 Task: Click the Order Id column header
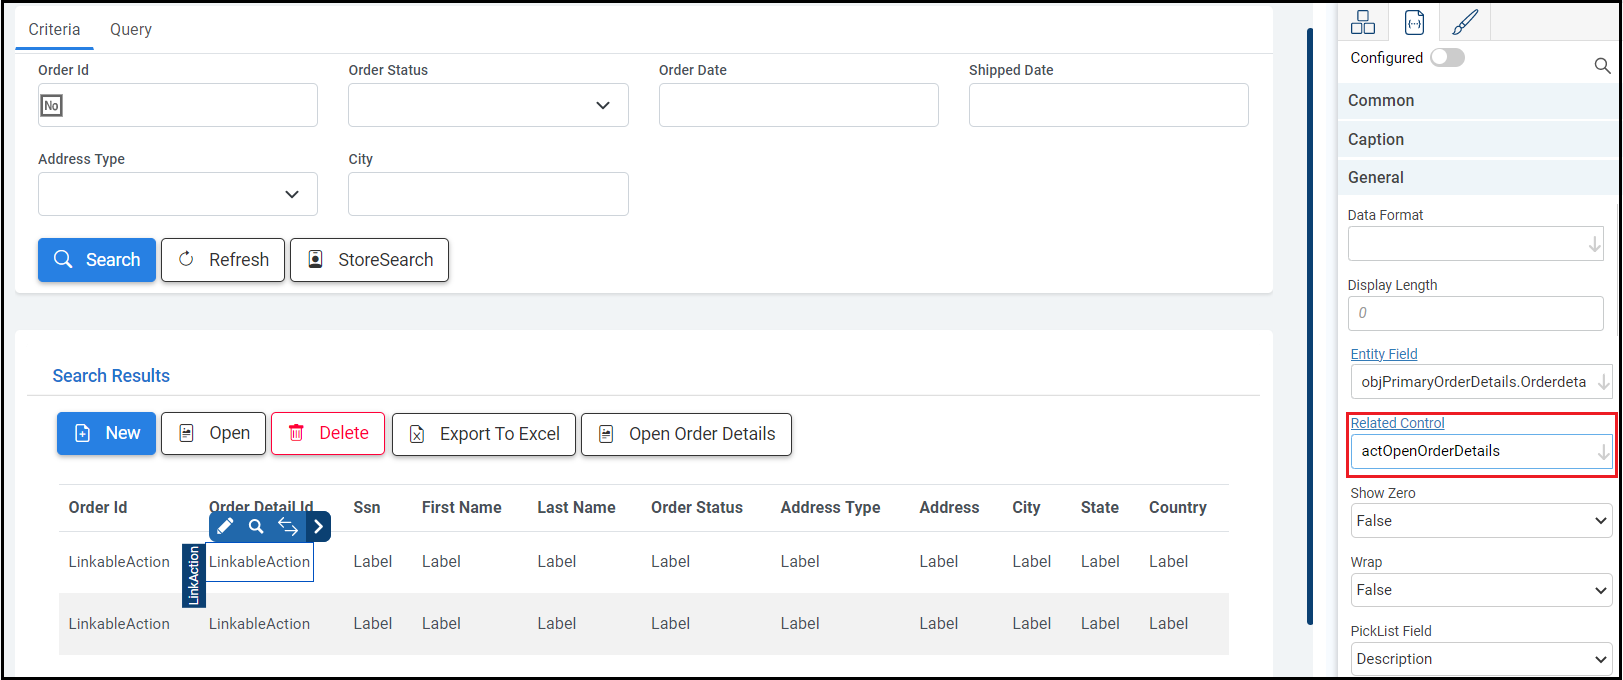tap(98, 507)
